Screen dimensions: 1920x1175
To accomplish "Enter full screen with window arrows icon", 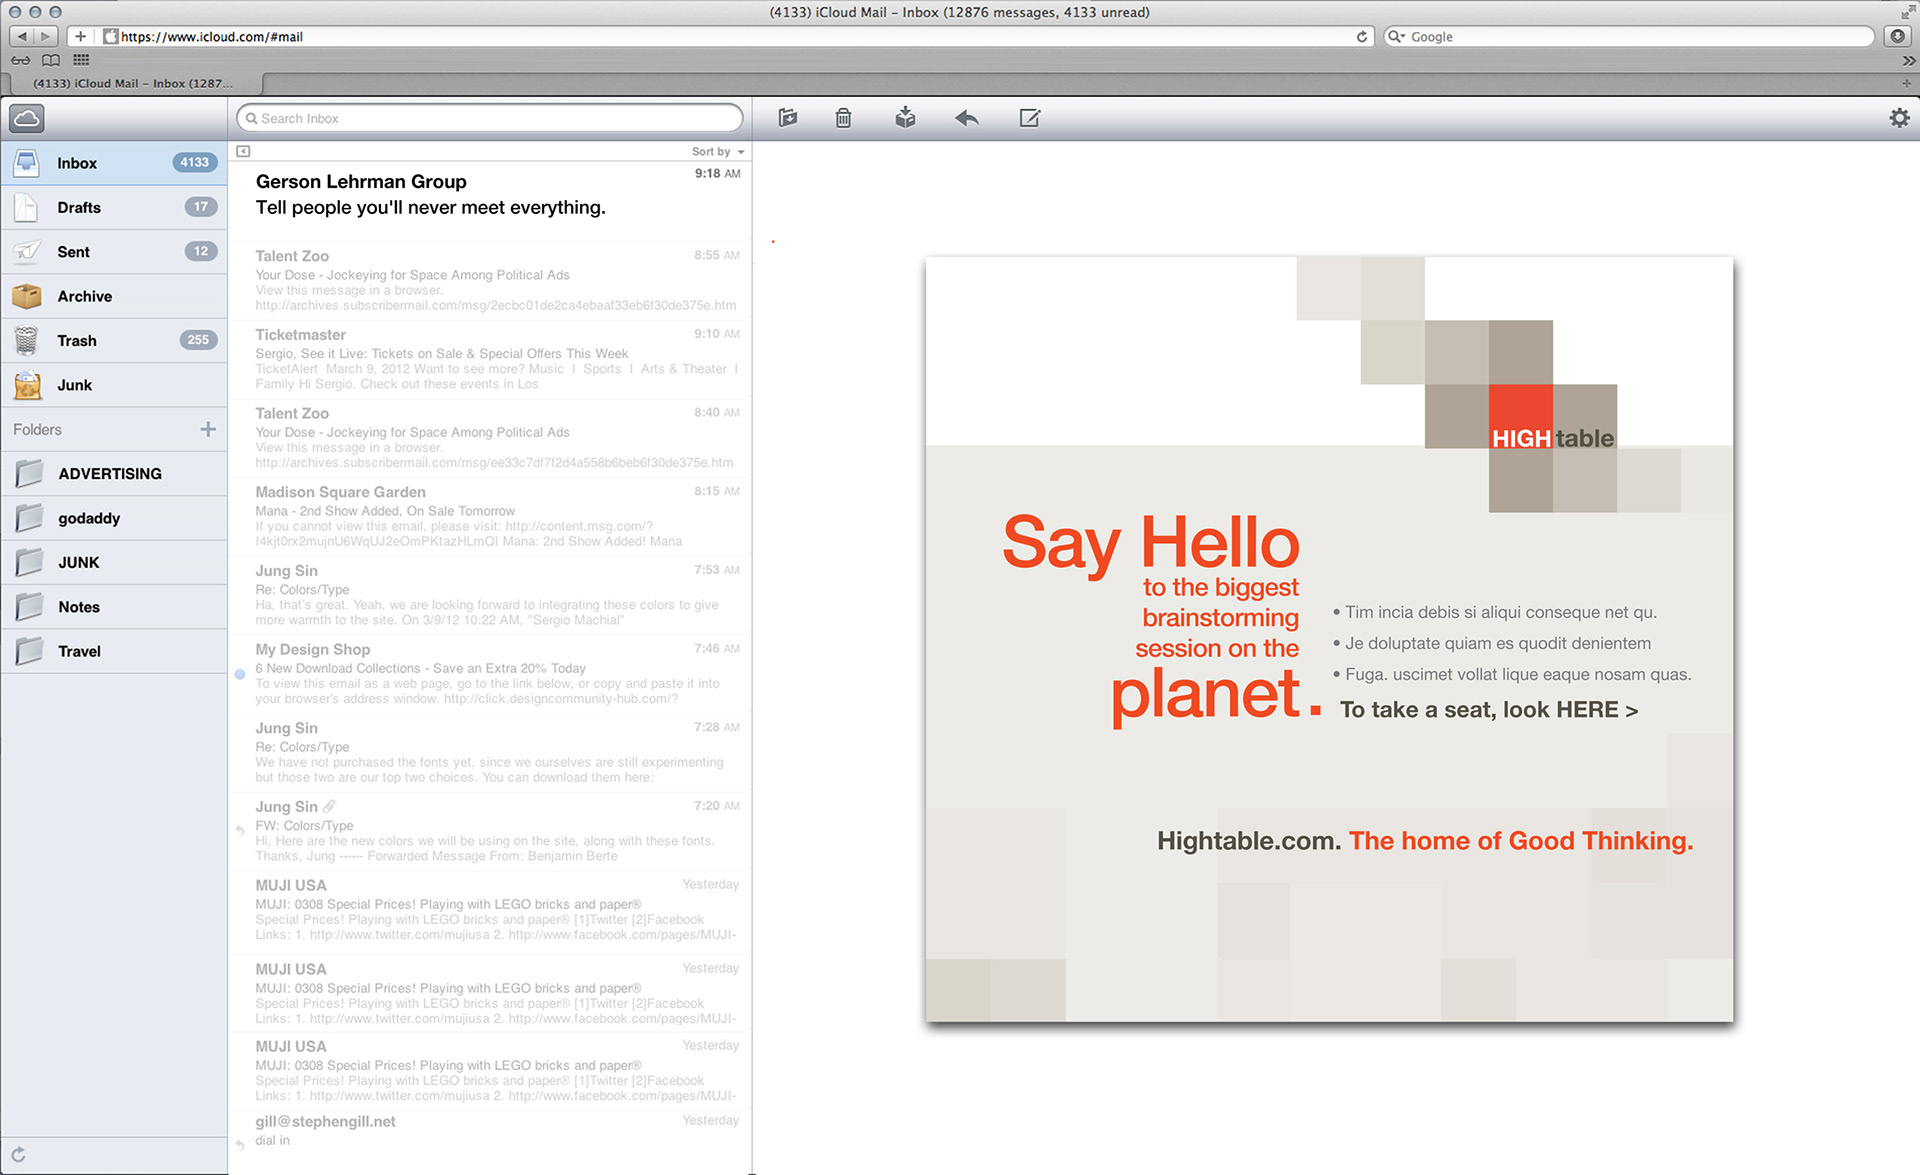I will [1906, 12].
